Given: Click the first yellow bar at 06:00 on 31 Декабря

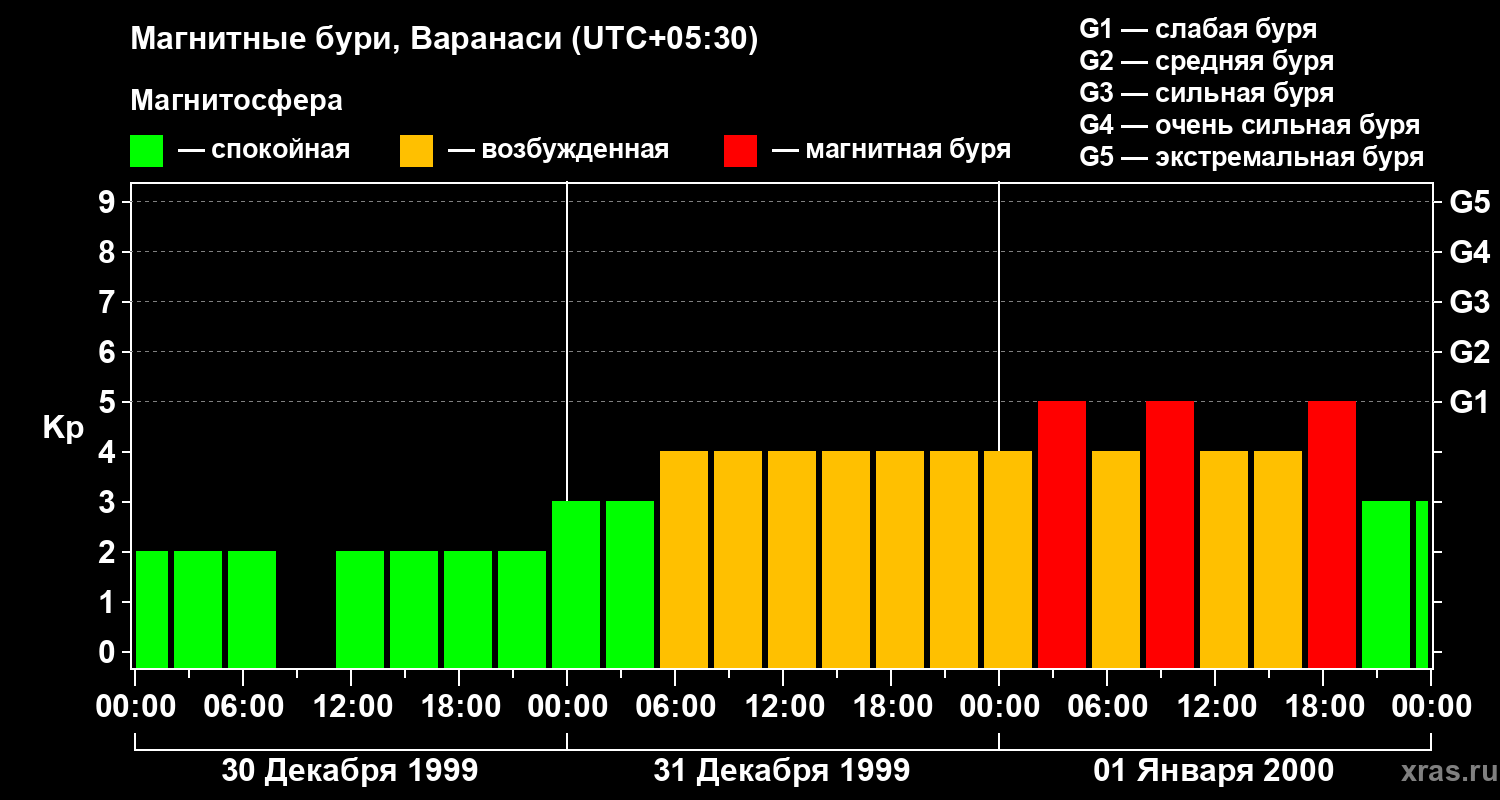Looking at the screenshot, I should pos(684,560).
